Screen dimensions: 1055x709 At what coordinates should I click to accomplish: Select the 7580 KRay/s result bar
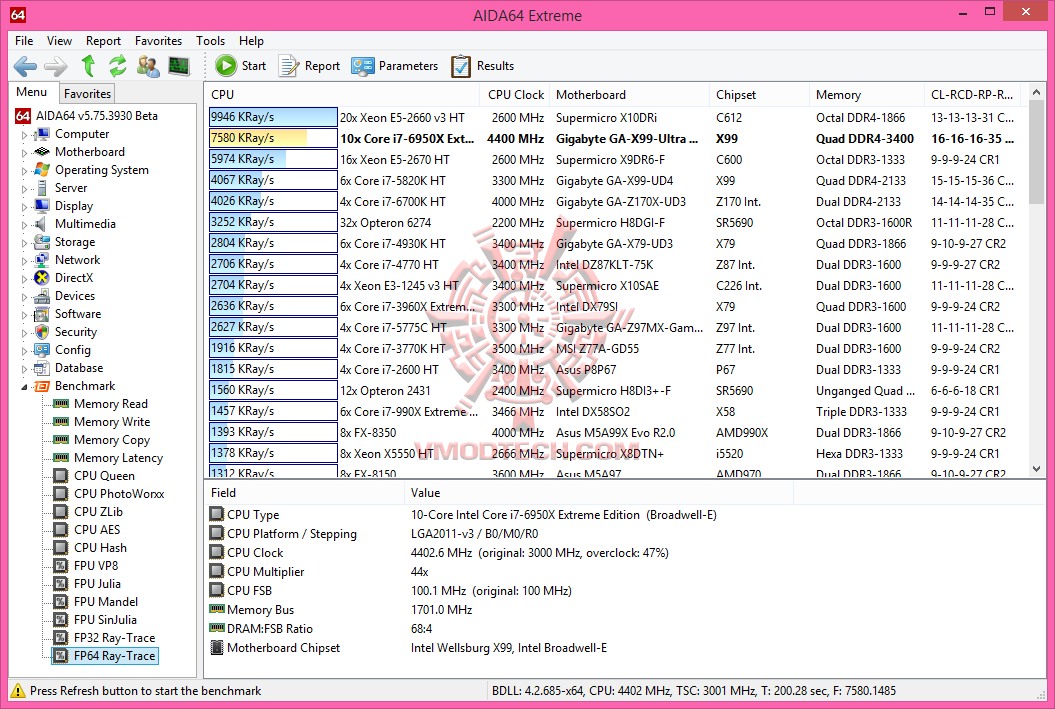(x=273, y=138)
